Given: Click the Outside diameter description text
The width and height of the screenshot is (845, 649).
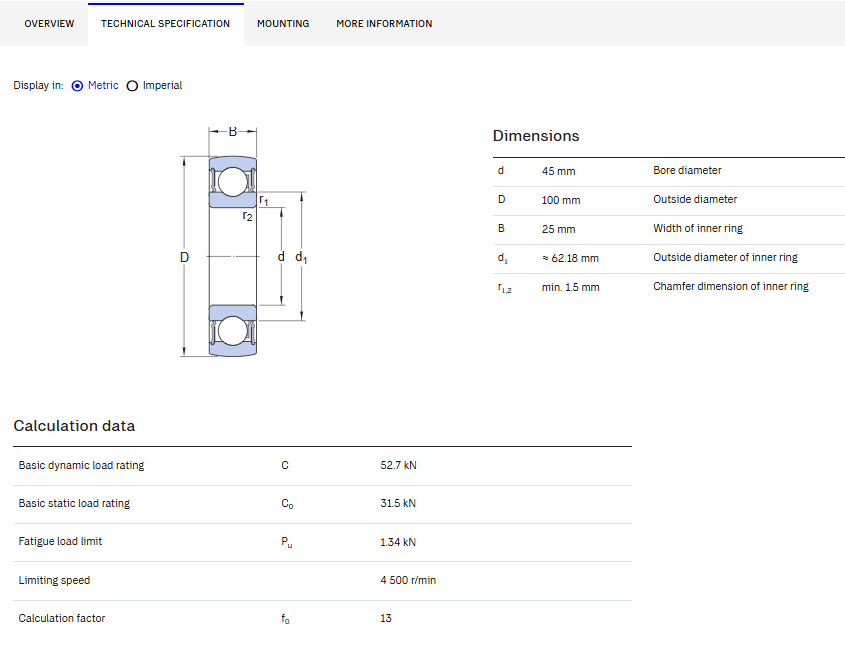Looking at the screenshot, I should [x=695, y=199].
